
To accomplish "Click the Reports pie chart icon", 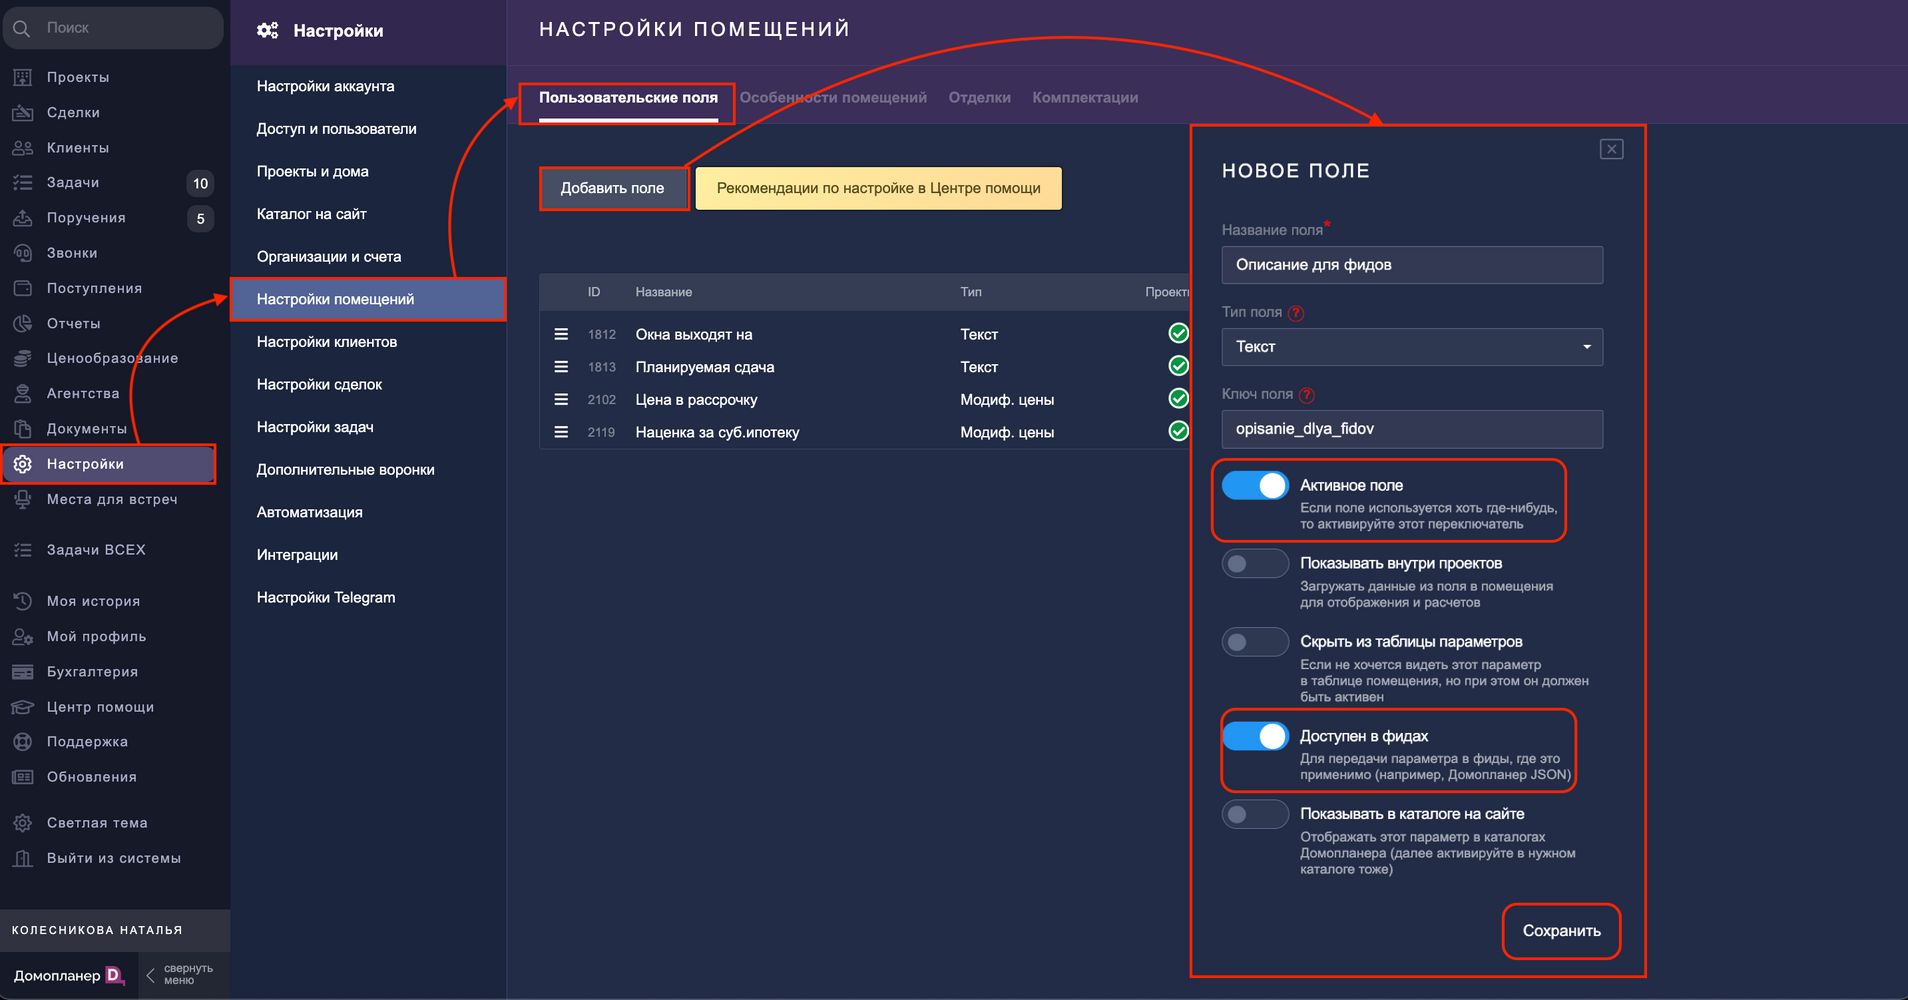I will point(23,323).
